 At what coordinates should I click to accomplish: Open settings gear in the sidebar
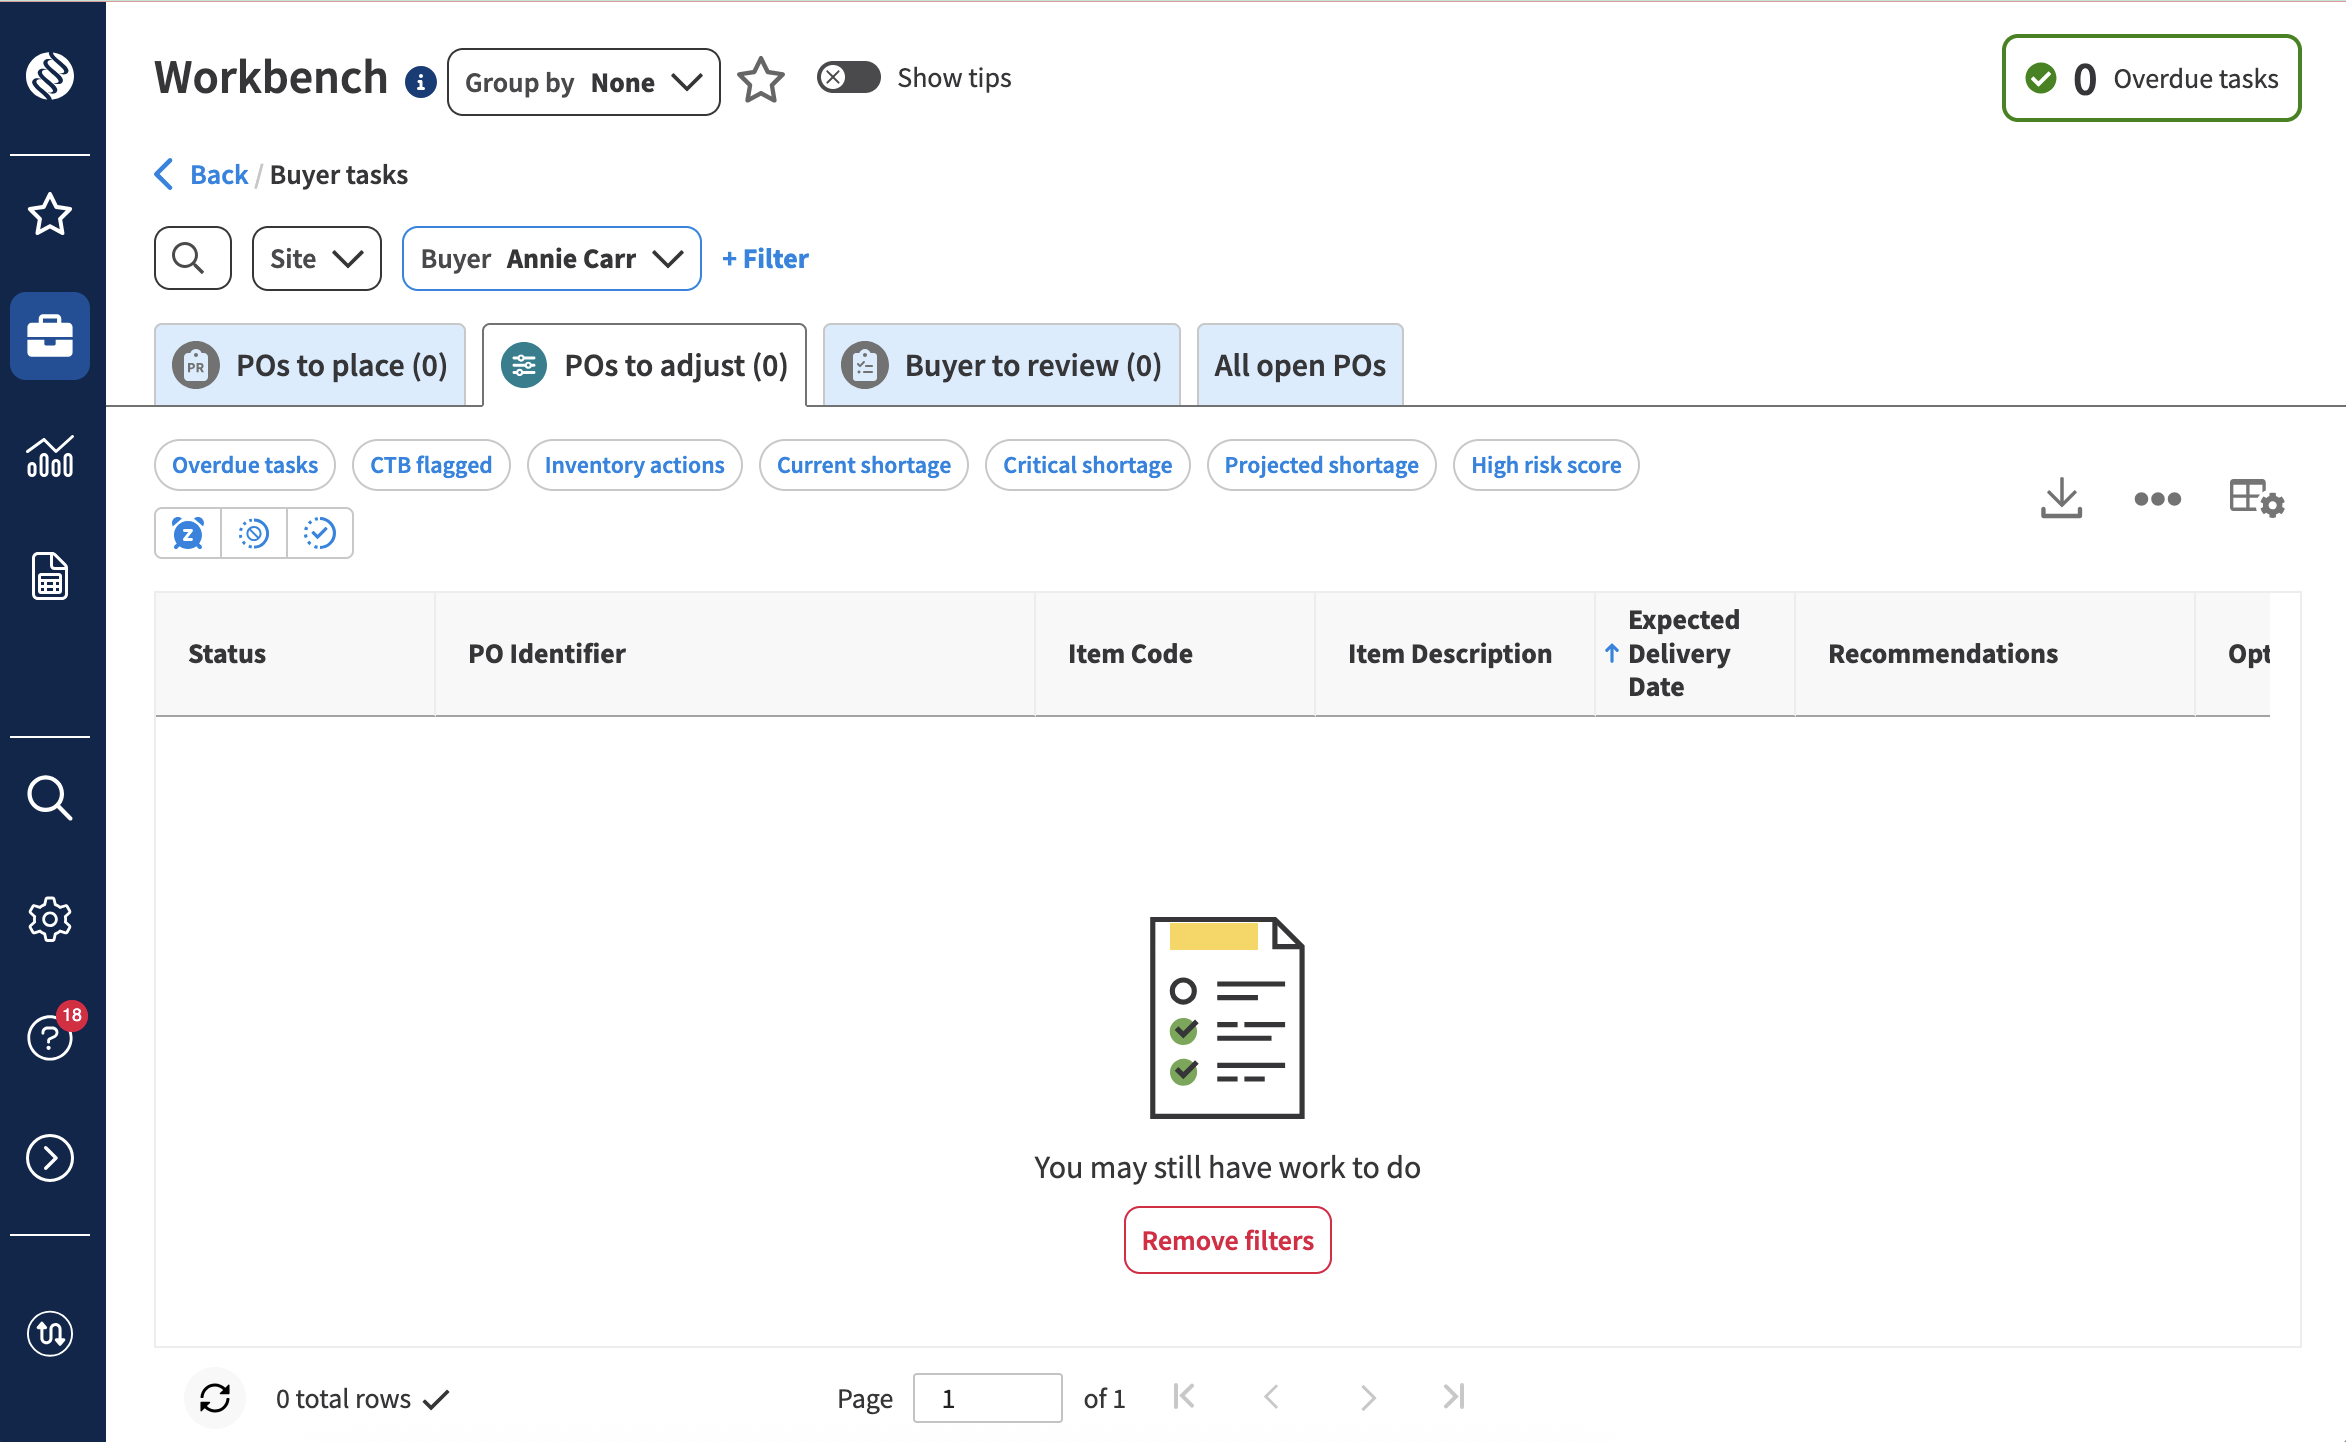point(50,919)
